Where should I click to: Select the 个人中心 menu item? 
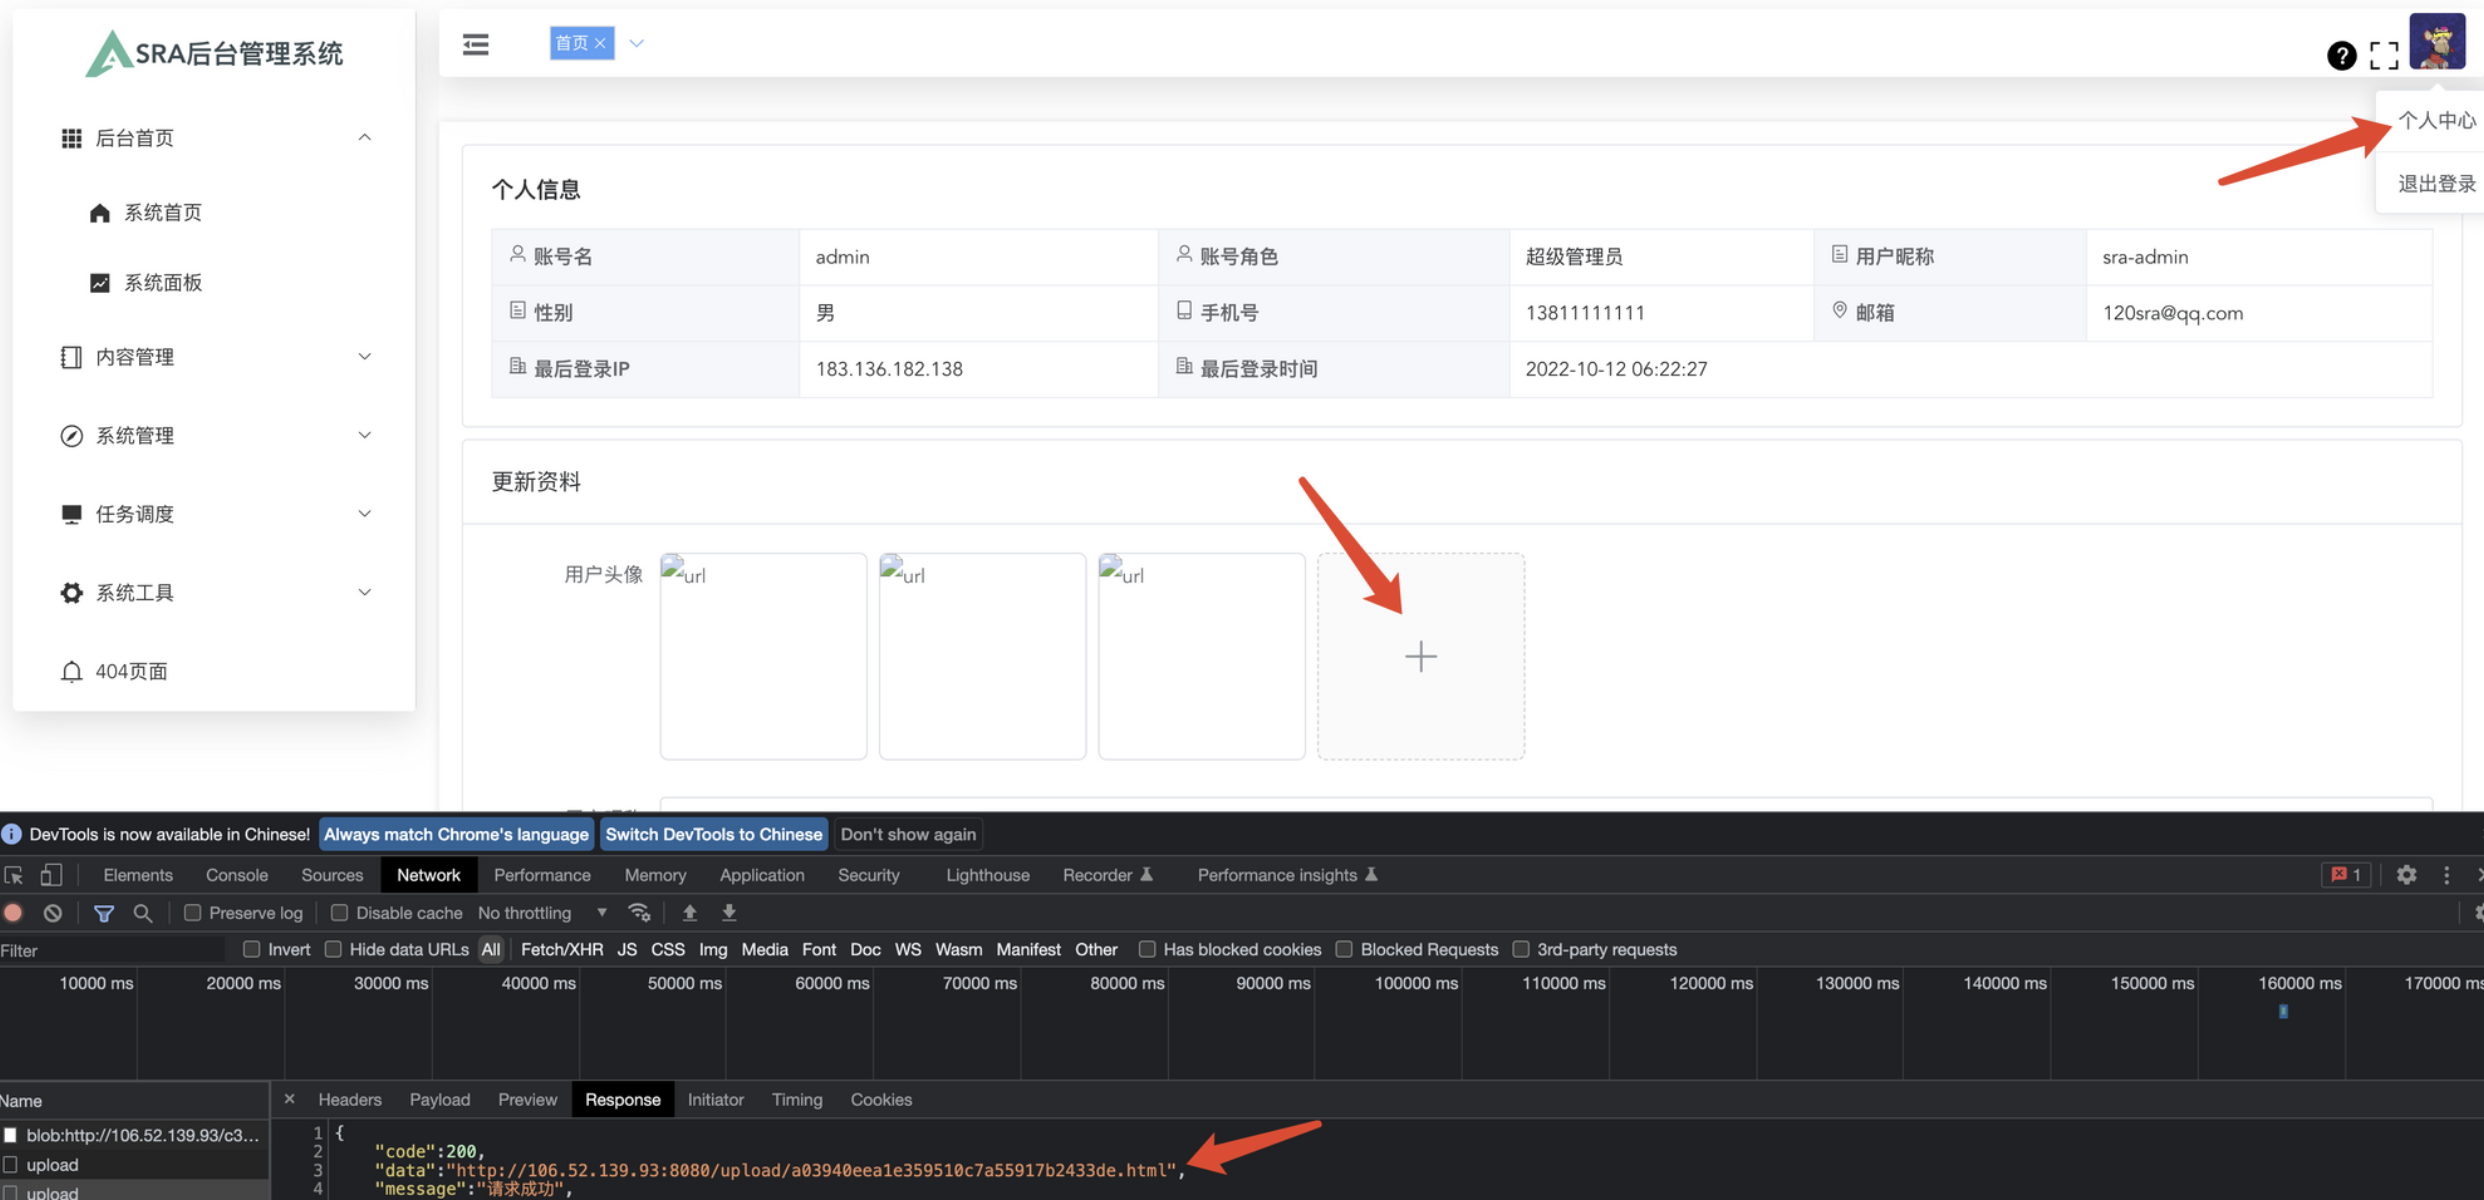[x=2436, y=121]
